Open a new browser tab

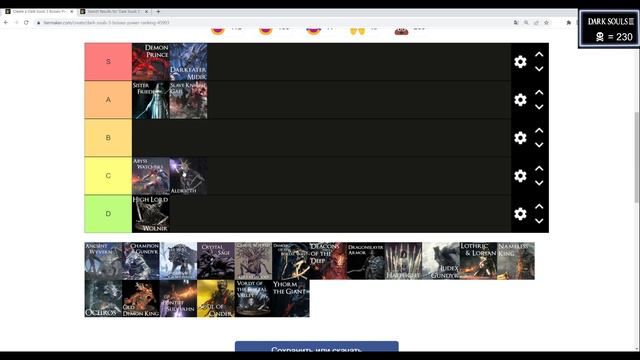click(x=158, y=11)
